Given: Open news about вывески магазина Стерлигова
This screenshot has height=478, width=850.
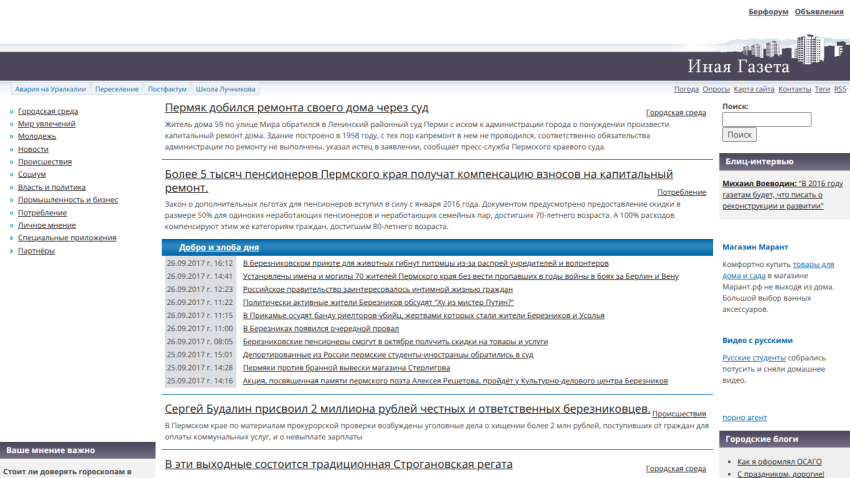Looking at the screenshot, I should coord(346,367).
